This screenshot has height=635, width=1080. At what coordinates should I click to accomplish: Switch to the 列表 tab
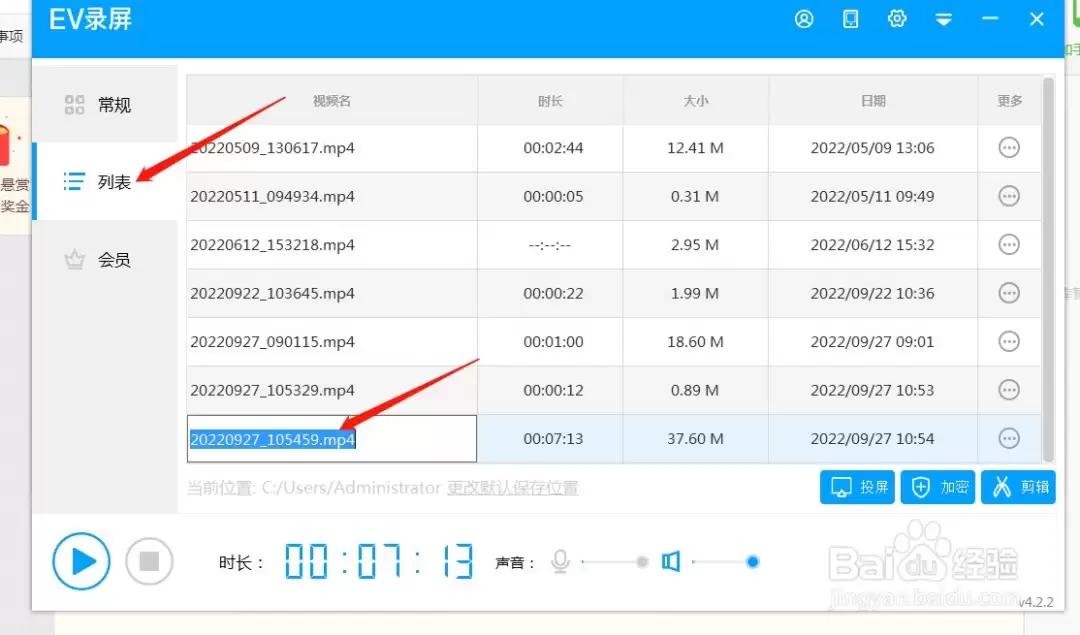coord(105,182)
